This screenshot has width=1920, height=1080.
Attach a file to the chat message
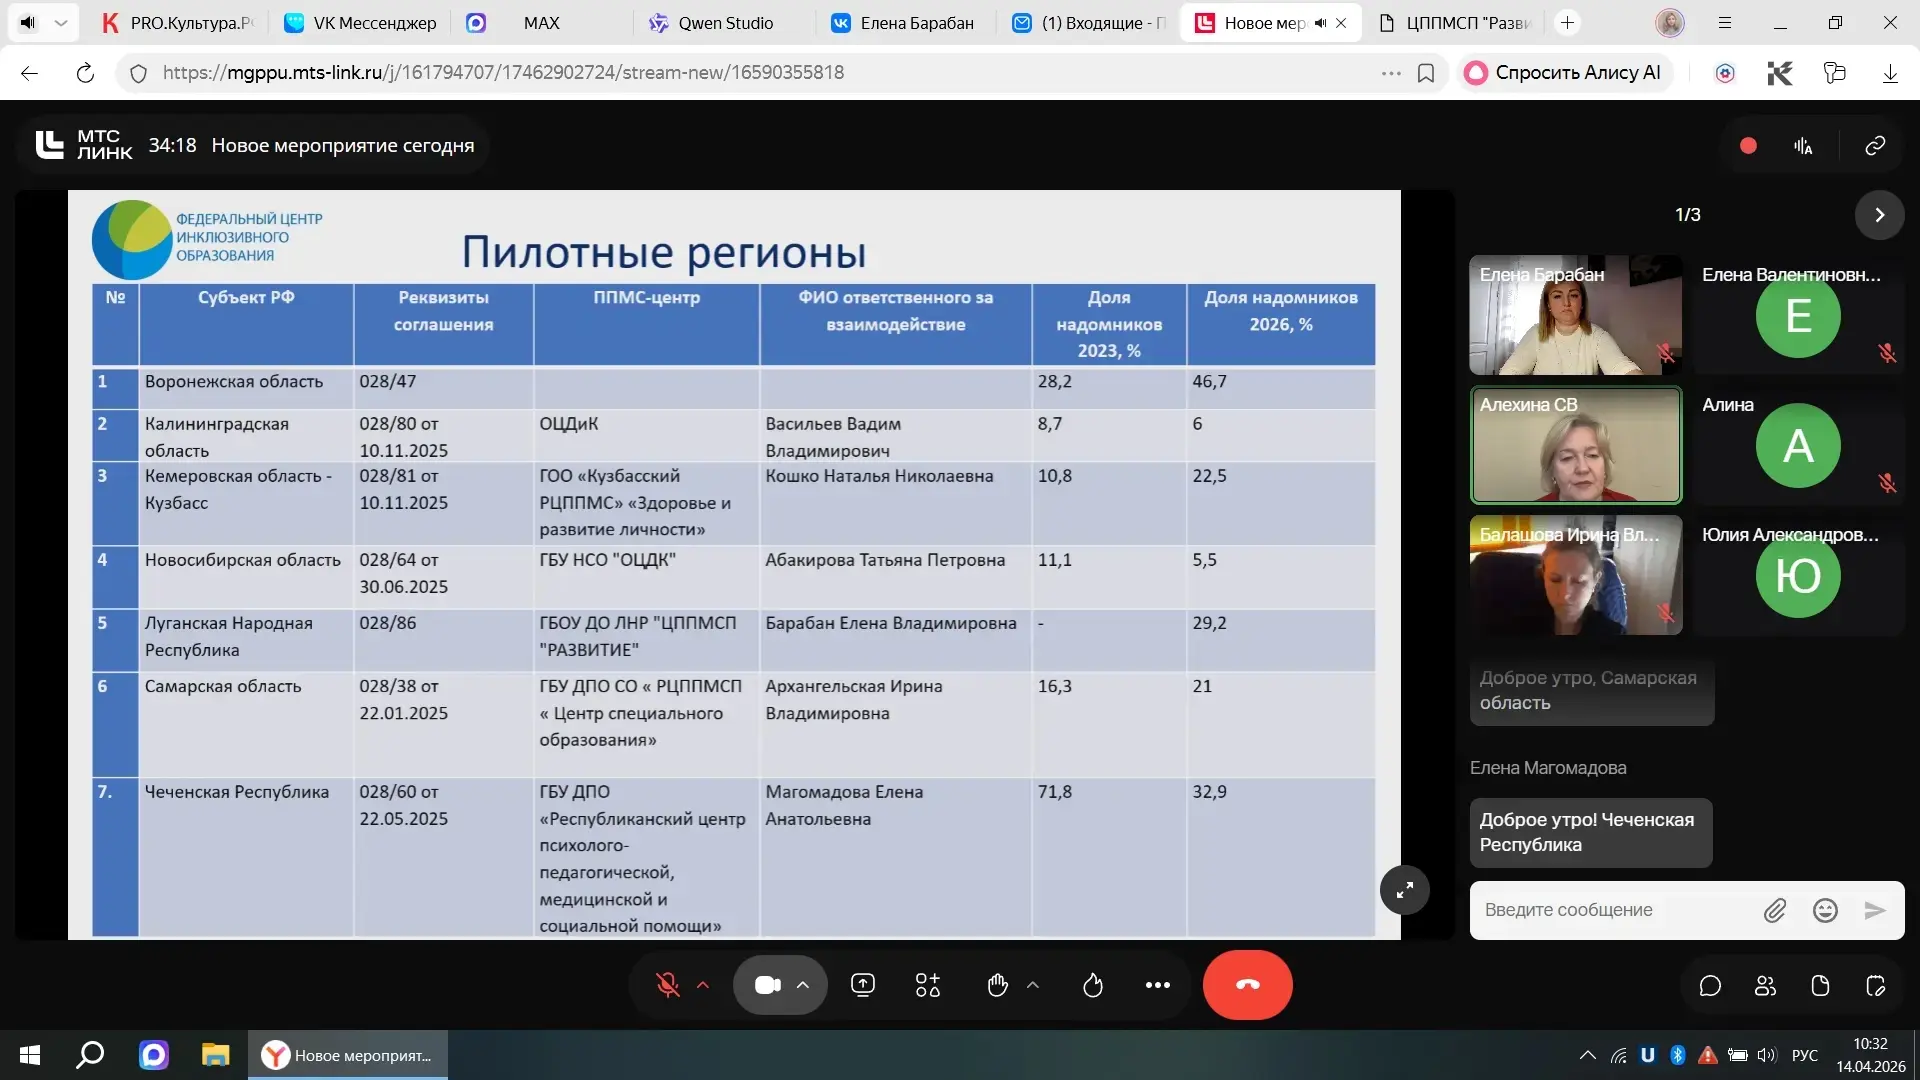coord(1774,910)
